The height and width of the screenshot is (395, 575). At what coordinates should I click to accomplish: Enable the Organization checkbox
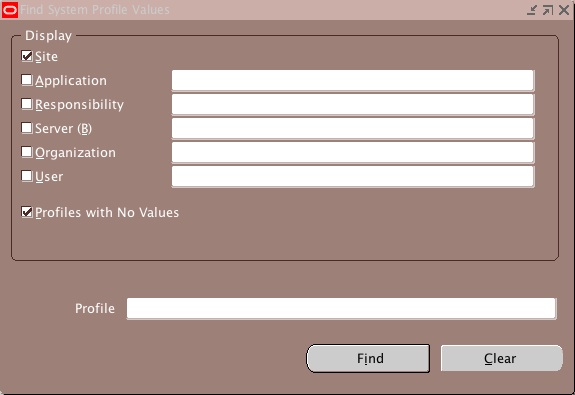pos(27,152)
